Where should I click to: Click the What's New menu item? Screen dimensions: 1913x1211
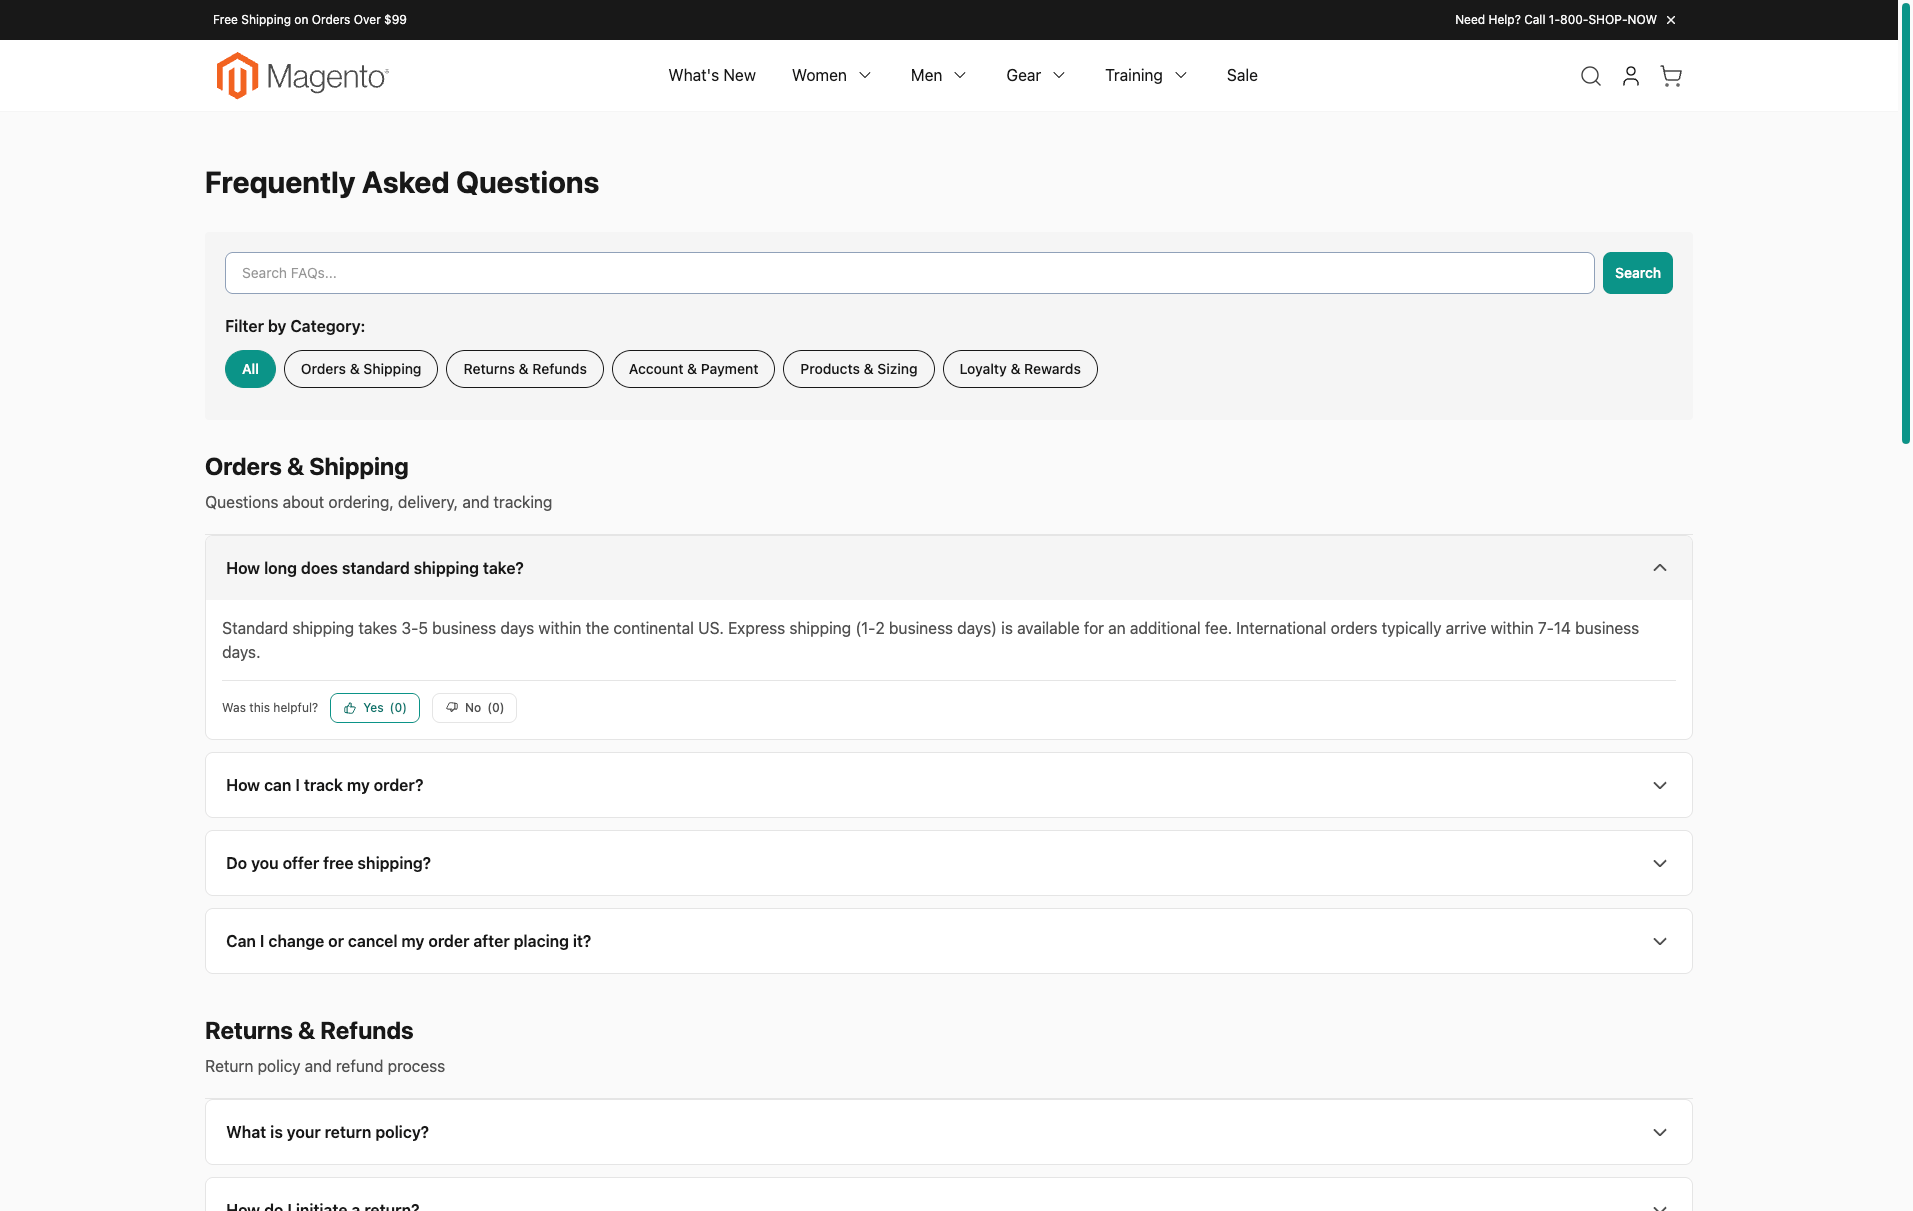coord(711,75)
